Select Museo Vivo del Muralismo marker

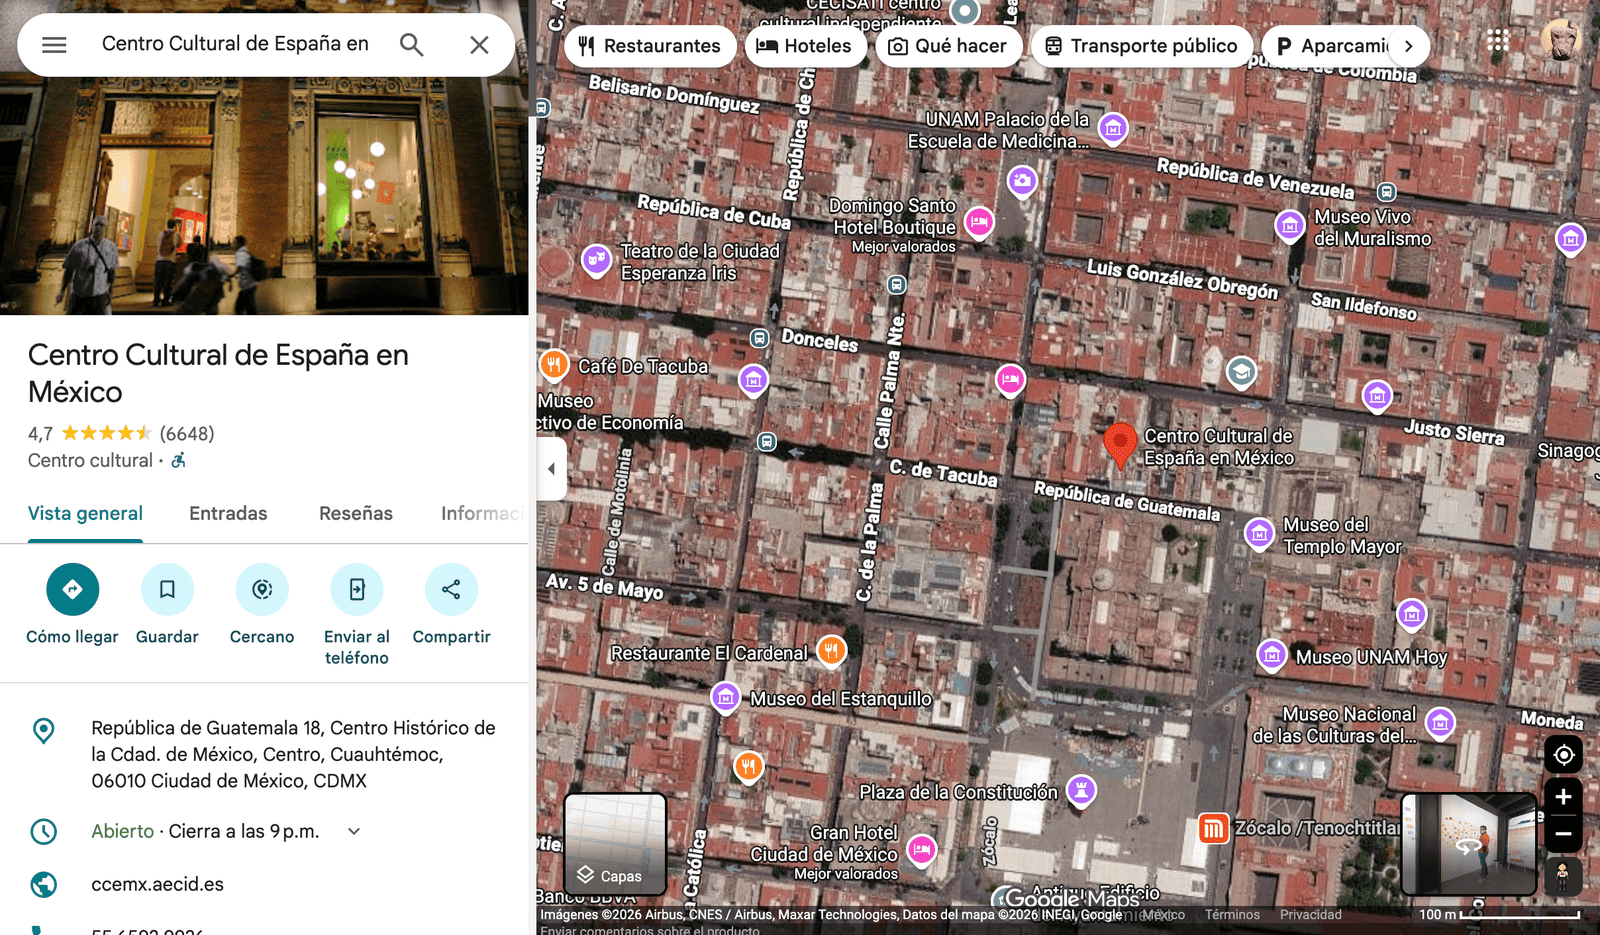pos(1290,226)
